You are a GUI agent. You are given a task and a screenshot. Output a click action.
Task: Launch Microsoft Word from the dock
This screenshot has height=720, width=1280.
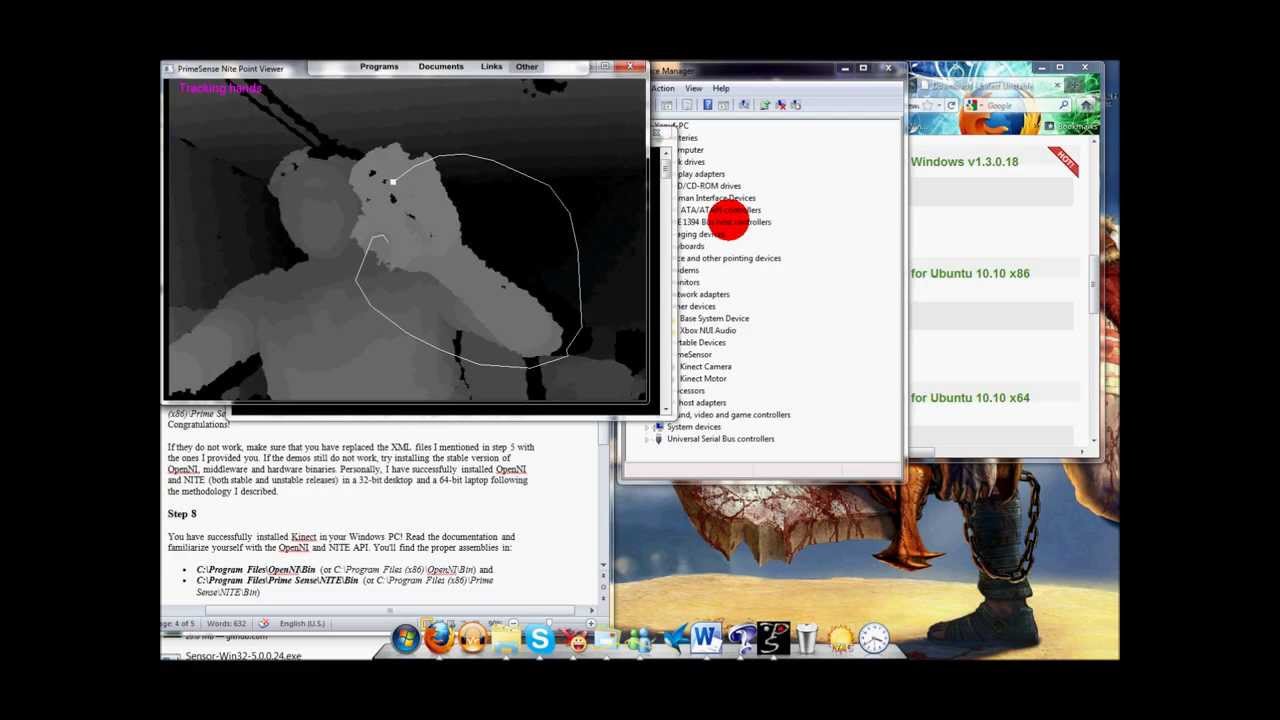(705, 638)
